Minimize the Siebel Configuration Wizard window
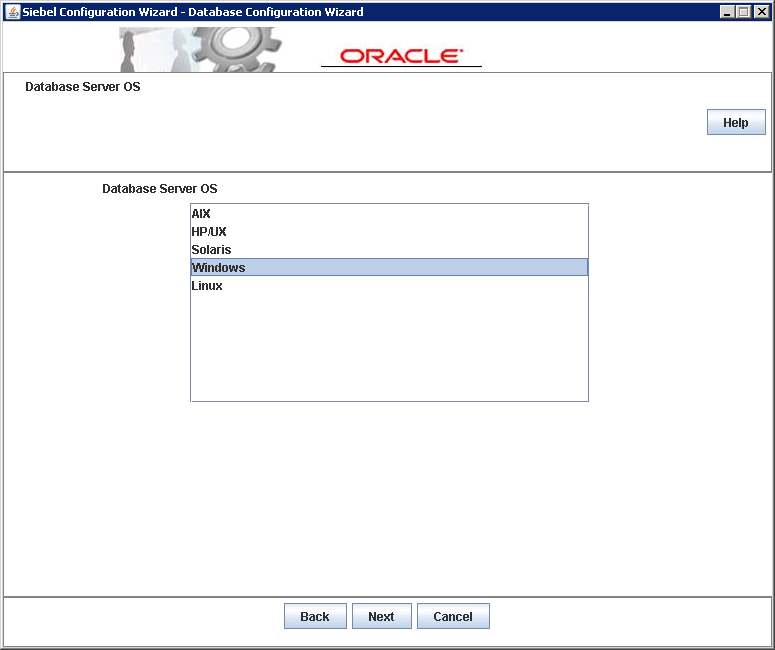This screenshot has height=650, width=775. tap(727, 12)
